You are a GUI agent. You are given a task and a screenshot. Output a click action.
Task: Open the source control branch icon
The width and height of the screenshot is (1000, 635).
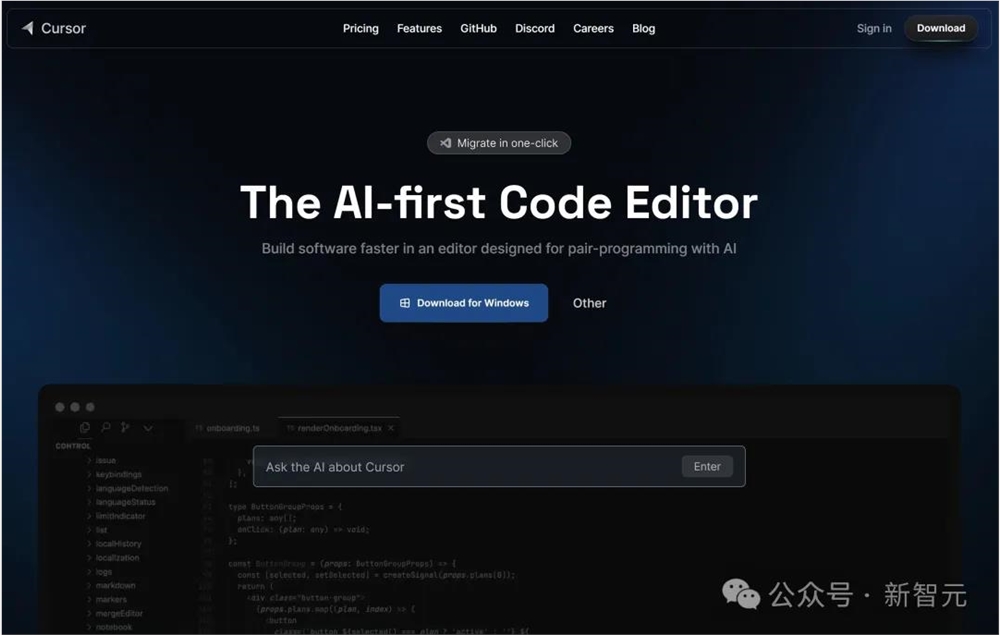tap(125, 427)
